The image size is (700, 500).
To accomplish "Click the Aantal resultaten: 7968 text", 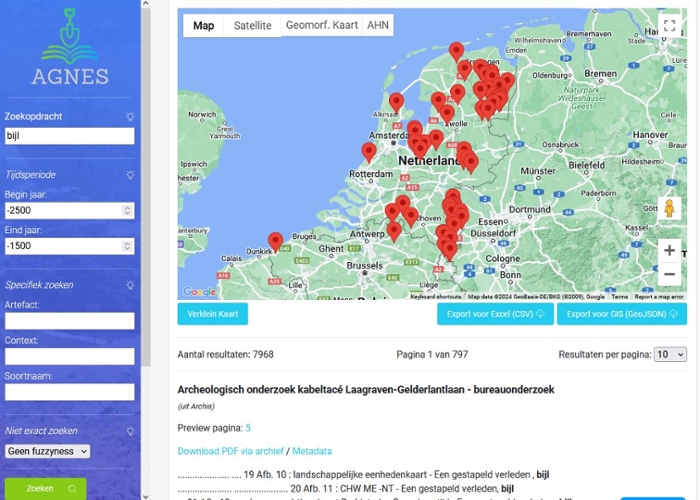I will [225, 354].
